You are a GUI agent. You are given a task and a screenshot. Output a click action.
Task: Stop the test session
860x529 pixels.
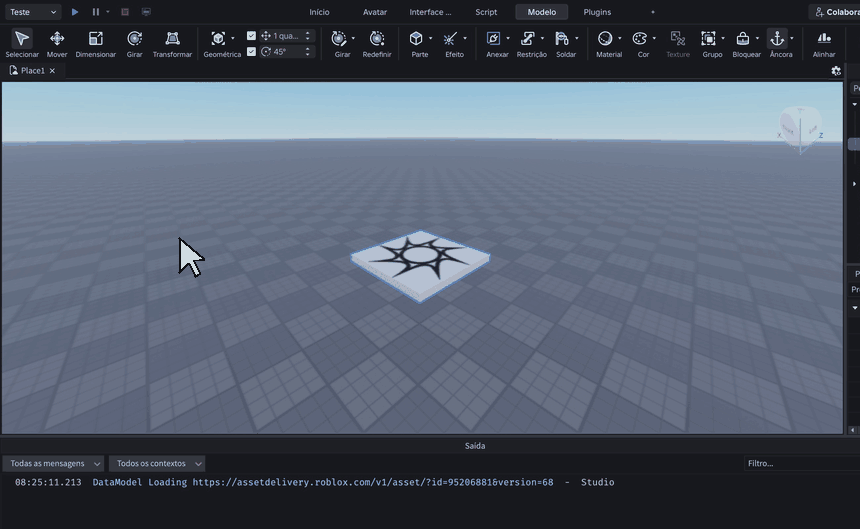(x=125, y=12)
